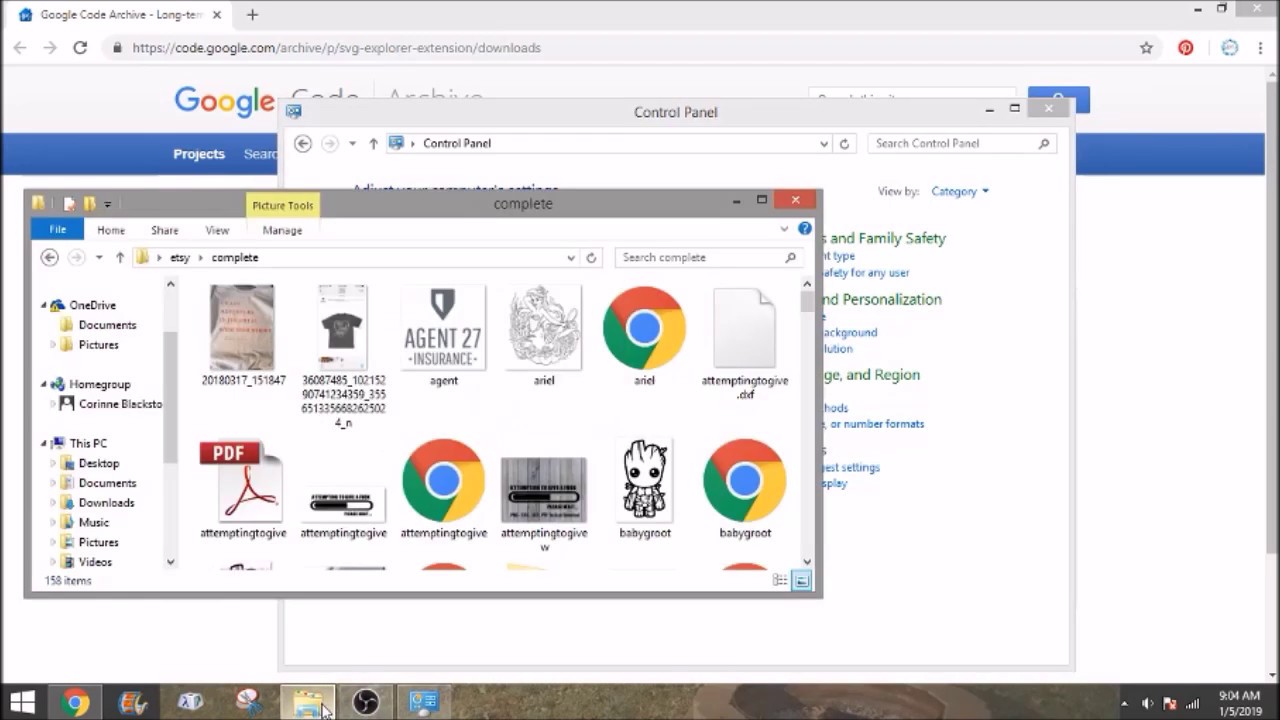
Task: Click the Picture Tools tab
Action: pyautogui.click(x=282, y=205)
